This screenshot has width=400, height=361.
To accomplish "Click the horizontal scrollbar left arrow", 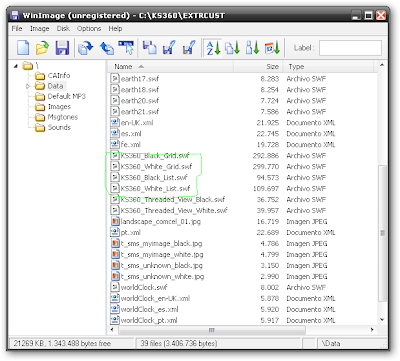I will coord(112,330).
